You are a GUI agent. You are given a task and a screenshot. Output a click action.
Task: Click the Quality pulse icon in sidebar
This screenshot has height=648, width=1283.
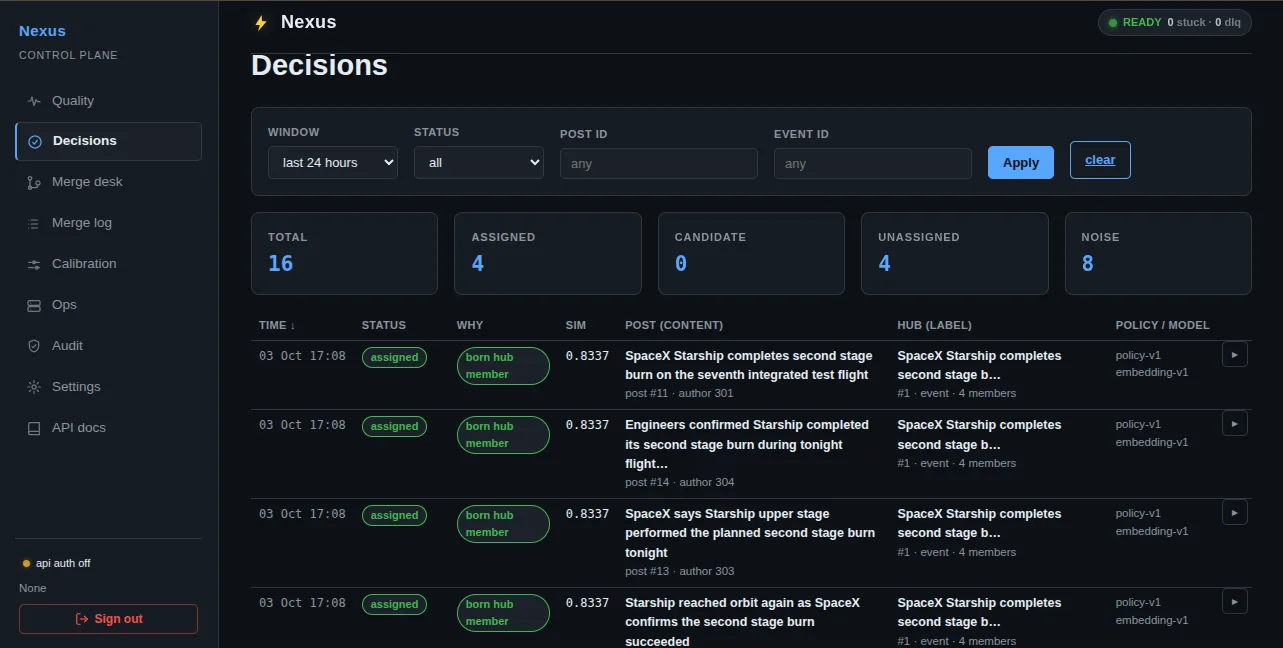point(34,101)
